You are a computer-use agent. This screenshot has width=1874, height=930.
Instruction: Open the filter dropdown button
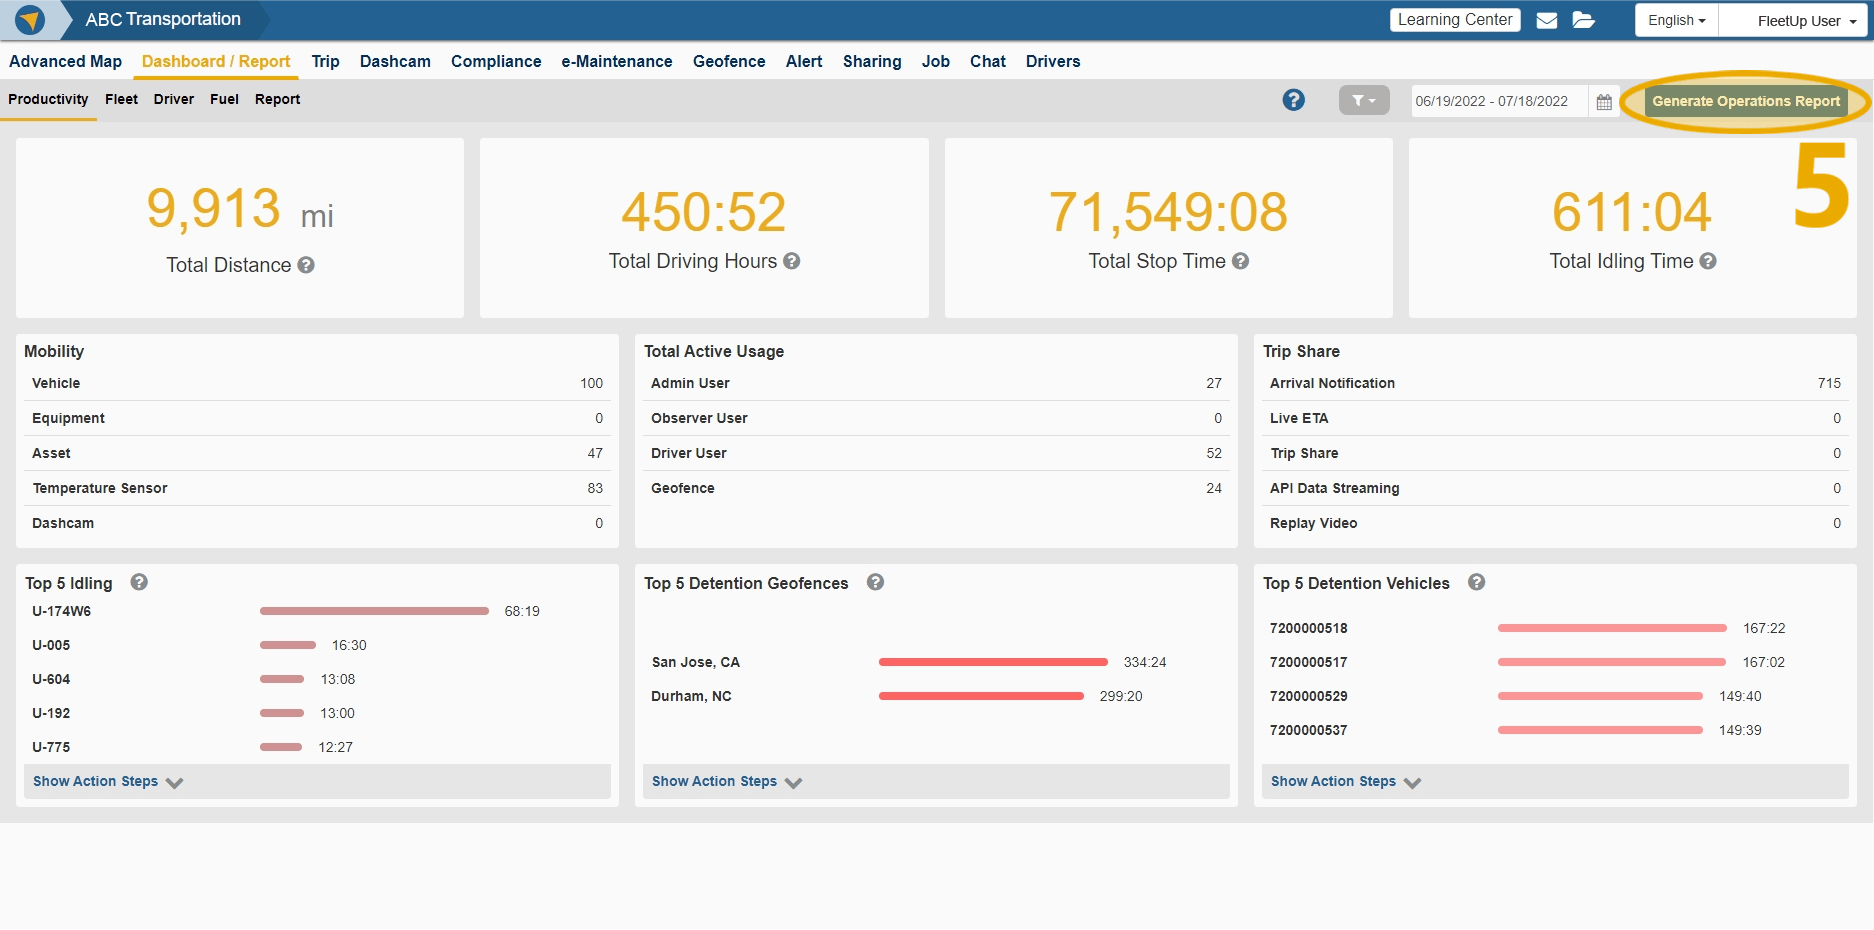1364,100
